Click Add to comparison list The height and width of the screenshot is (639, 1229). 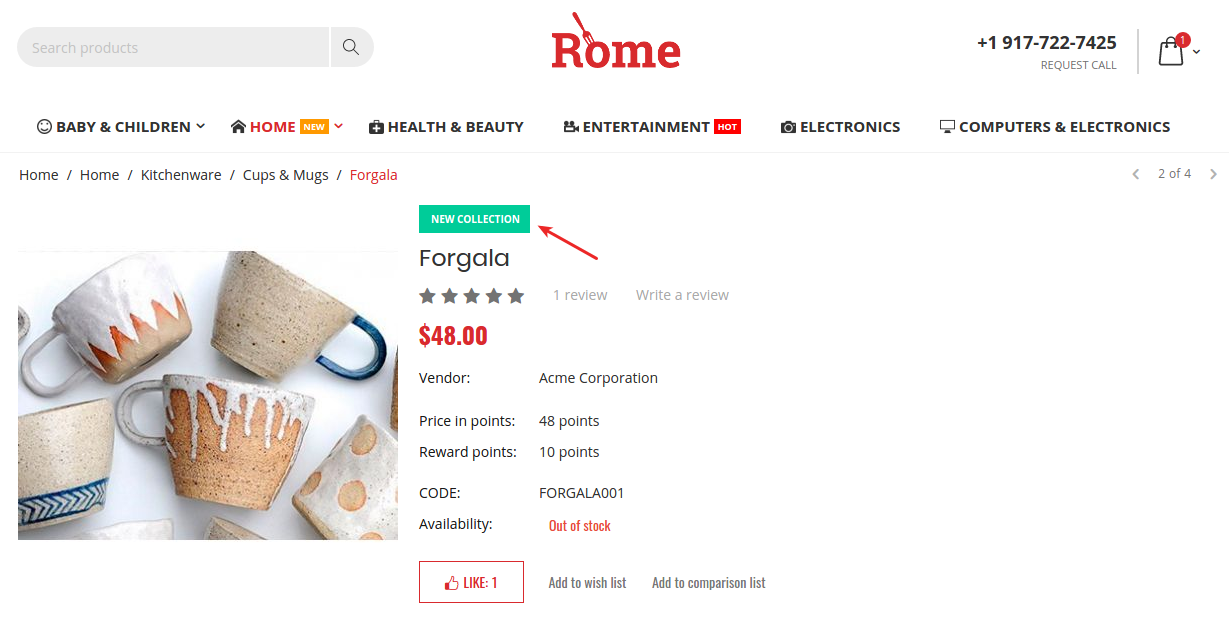709,583
